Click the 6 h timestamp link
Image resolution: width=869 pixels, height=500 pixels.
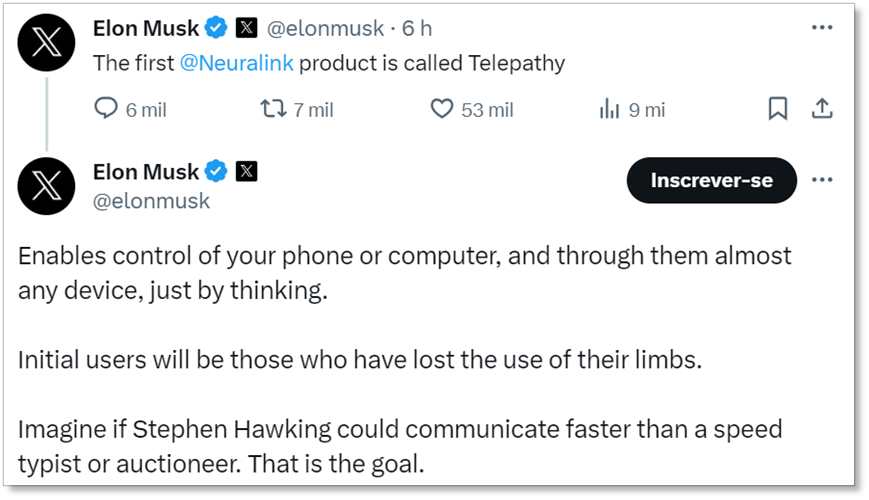click(417, 28)
